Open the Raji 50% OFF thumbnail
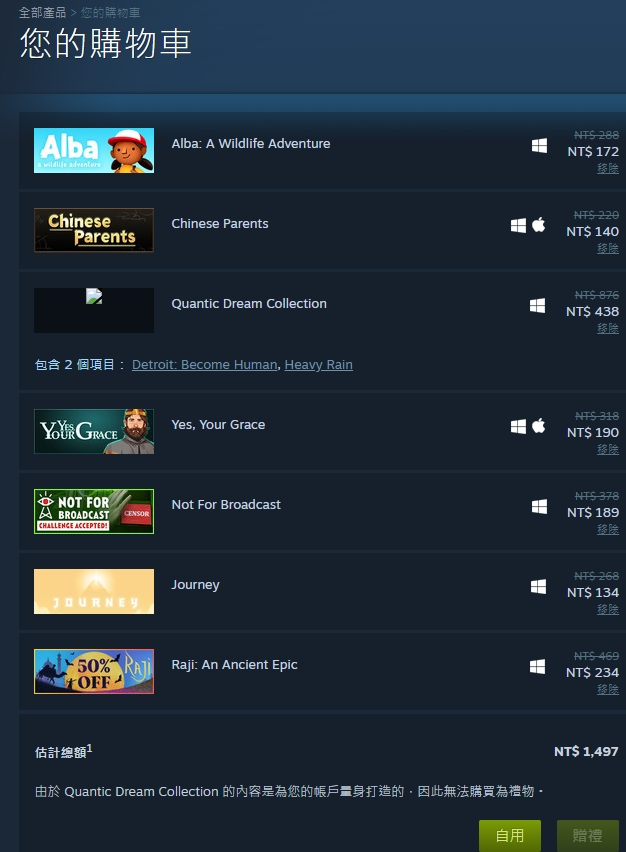The image size is (626, 852). pyautogui.click(x=94, y=671)
